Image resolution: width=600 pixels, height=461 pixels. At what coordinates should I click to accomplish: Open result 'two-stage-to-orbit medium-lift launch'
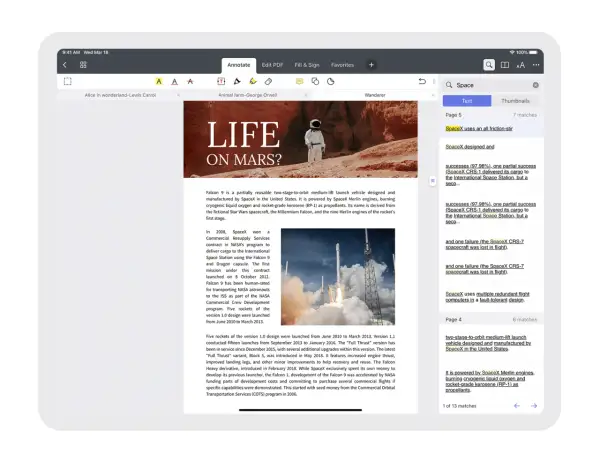(x=488, y=343)
